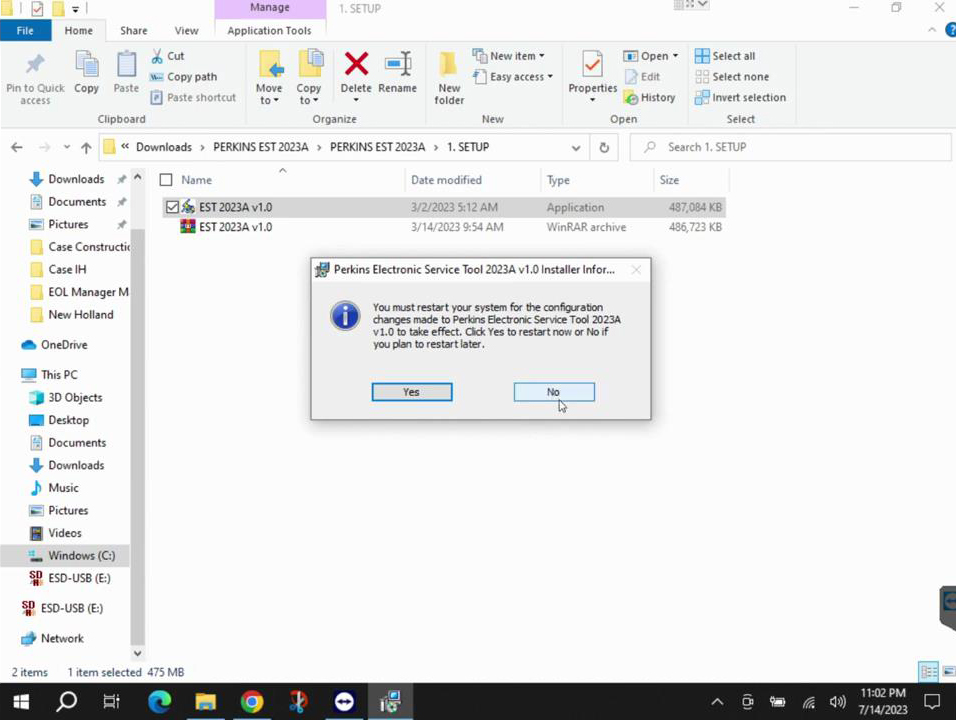Click Select all in ribbon
The image size is (956, 720).
(725, 56)
